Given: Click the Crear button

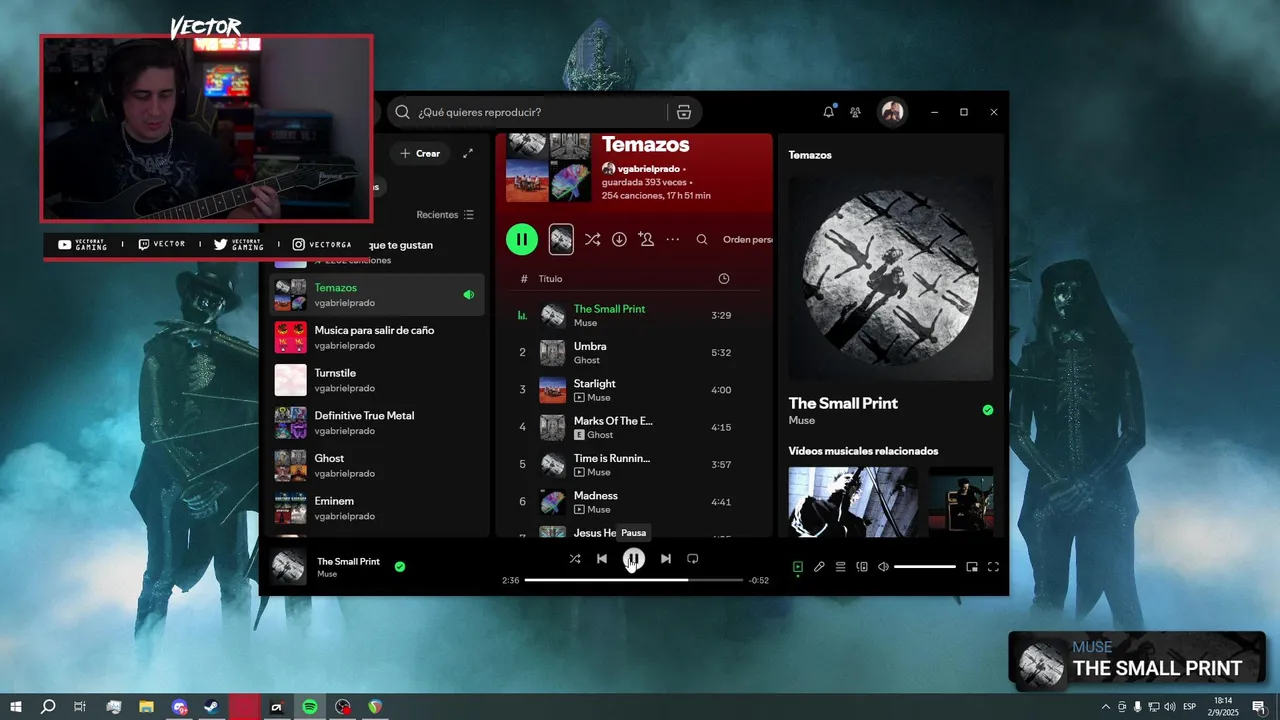Looking at the screenshot, I should [420, 153].
